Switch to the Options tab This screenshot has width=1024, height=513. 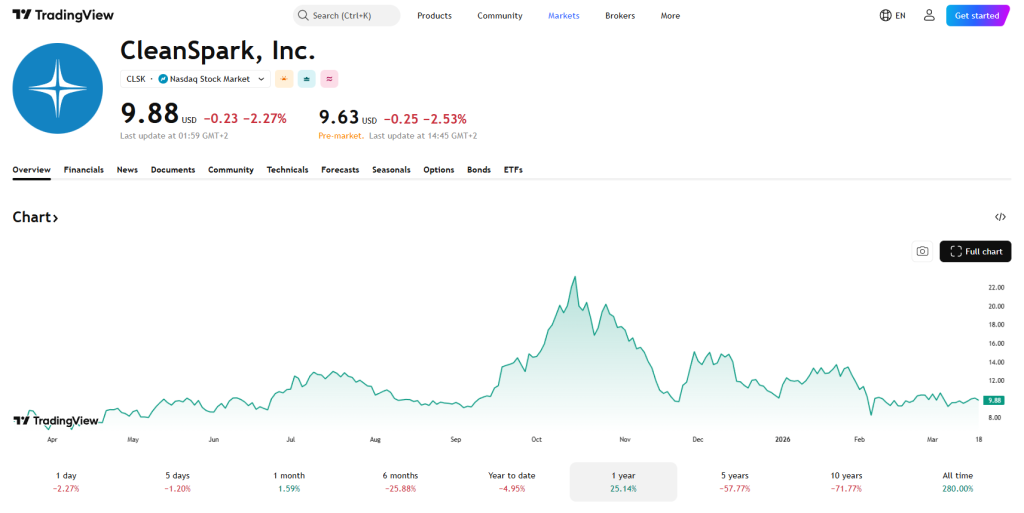point(439,170)
